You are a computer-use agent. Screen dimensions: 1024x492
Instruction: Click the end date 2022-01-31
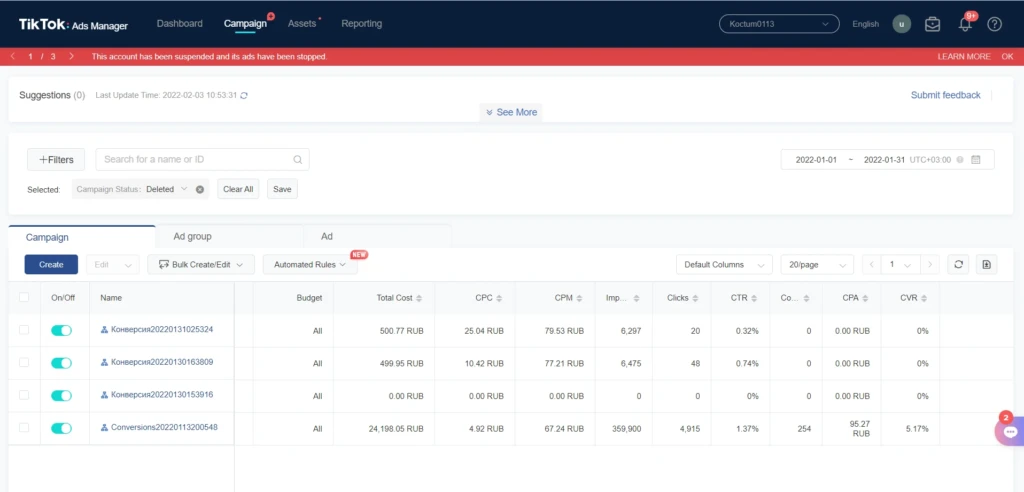[x=884, y=159]
